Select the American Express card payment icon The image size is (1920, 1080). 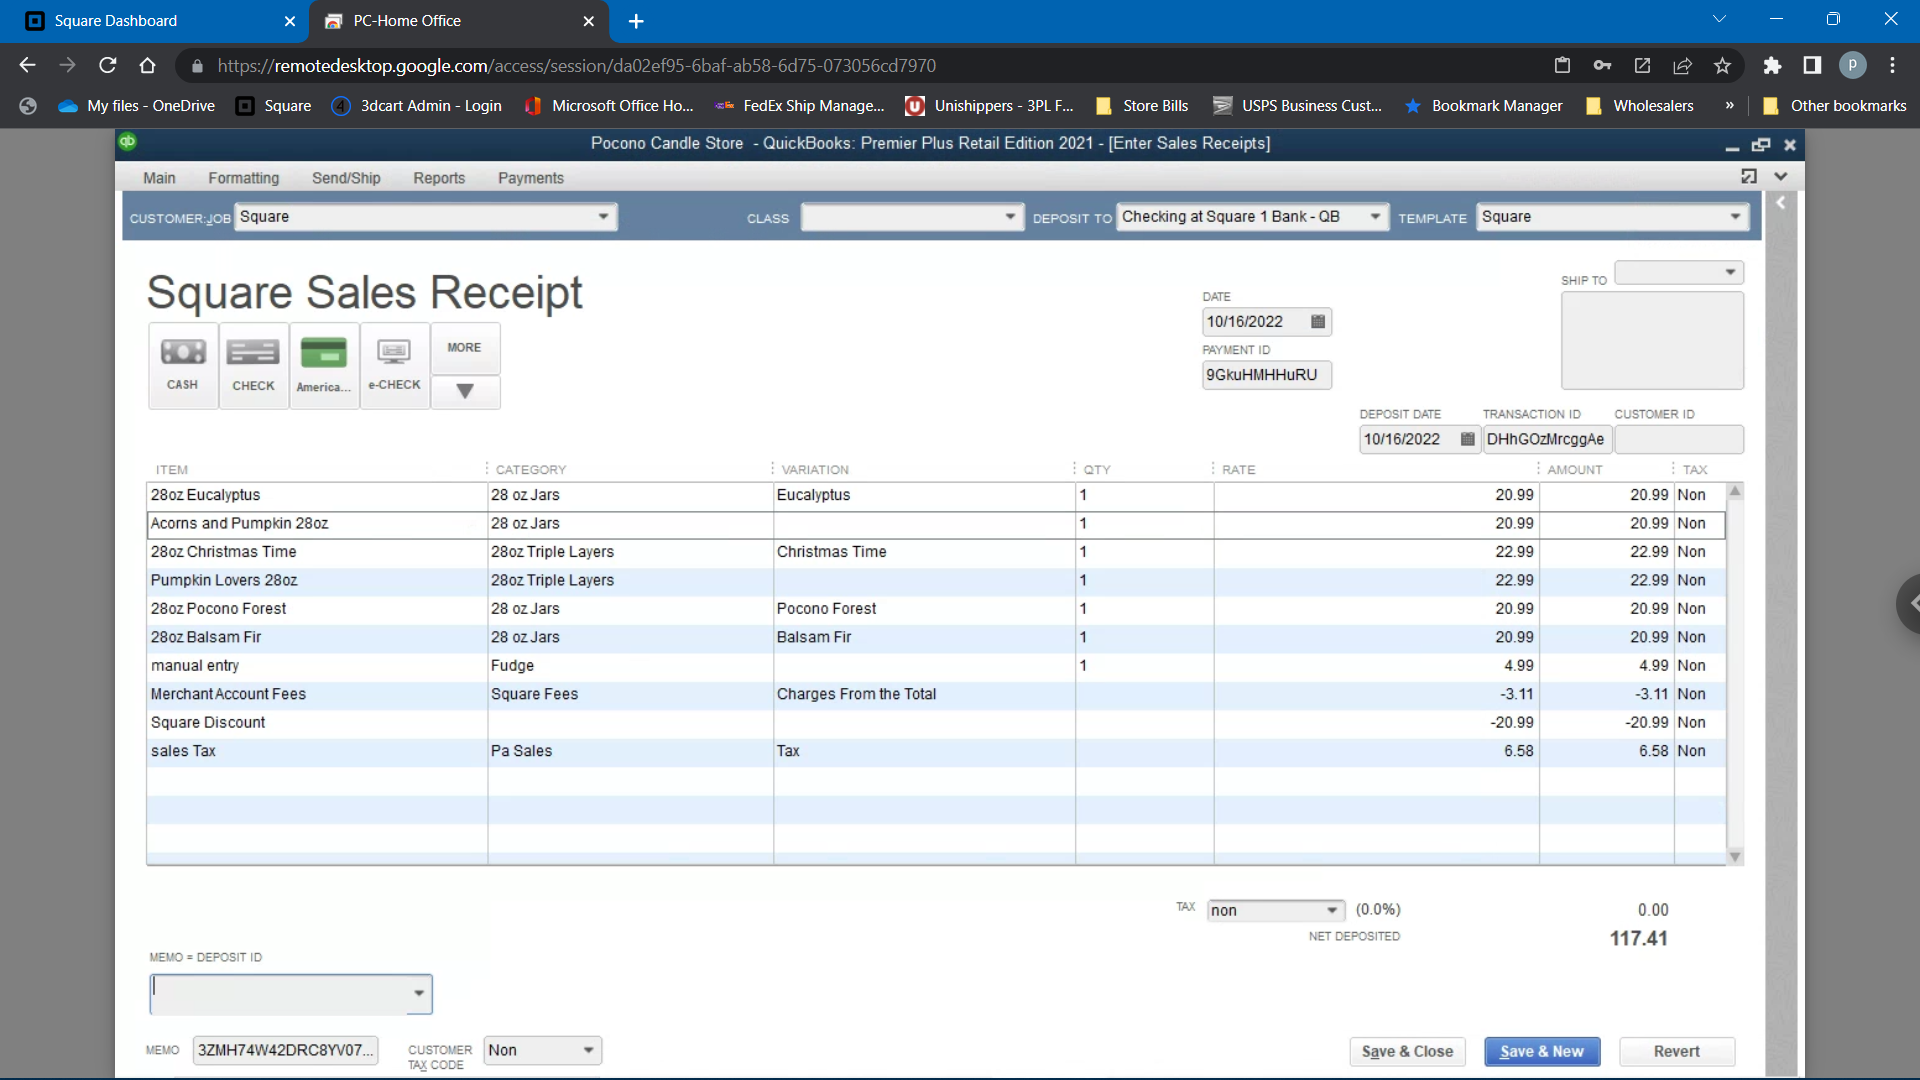coord(323,364)
